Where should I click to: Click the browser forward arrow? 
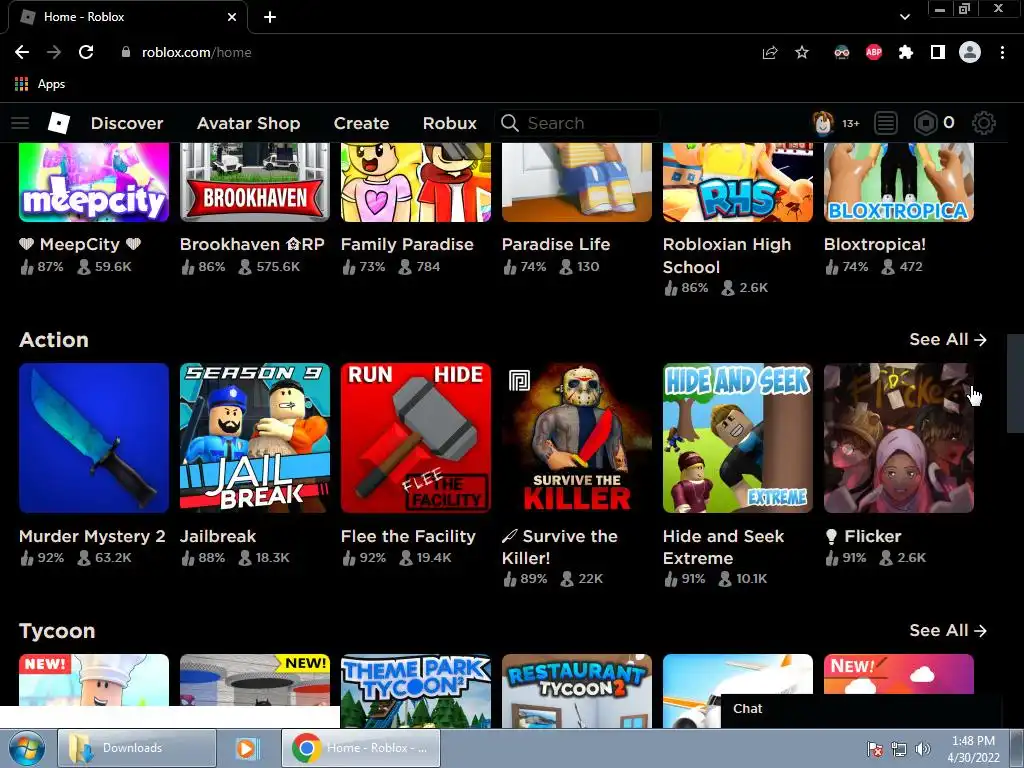(x=54, y=52)
